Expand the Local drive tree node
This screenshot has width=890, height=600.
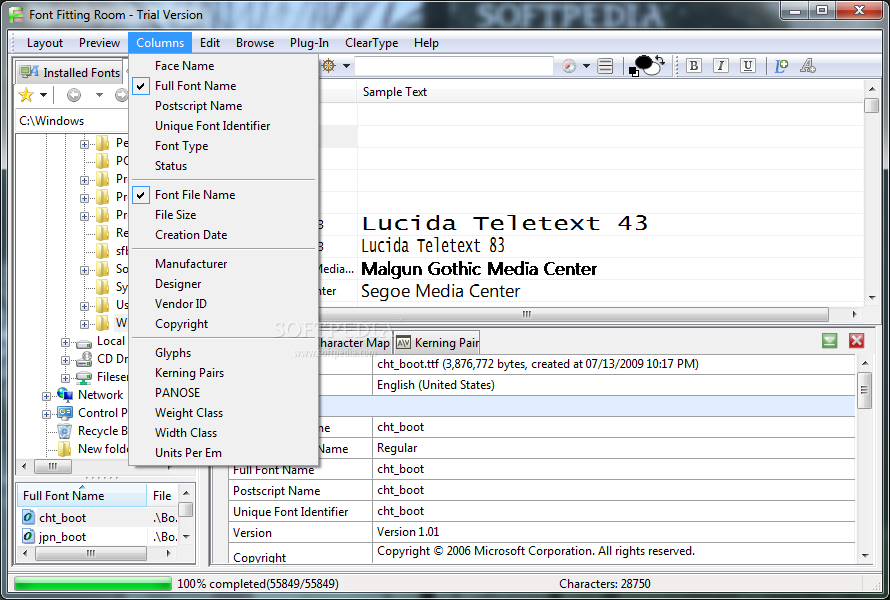(65, 343)
